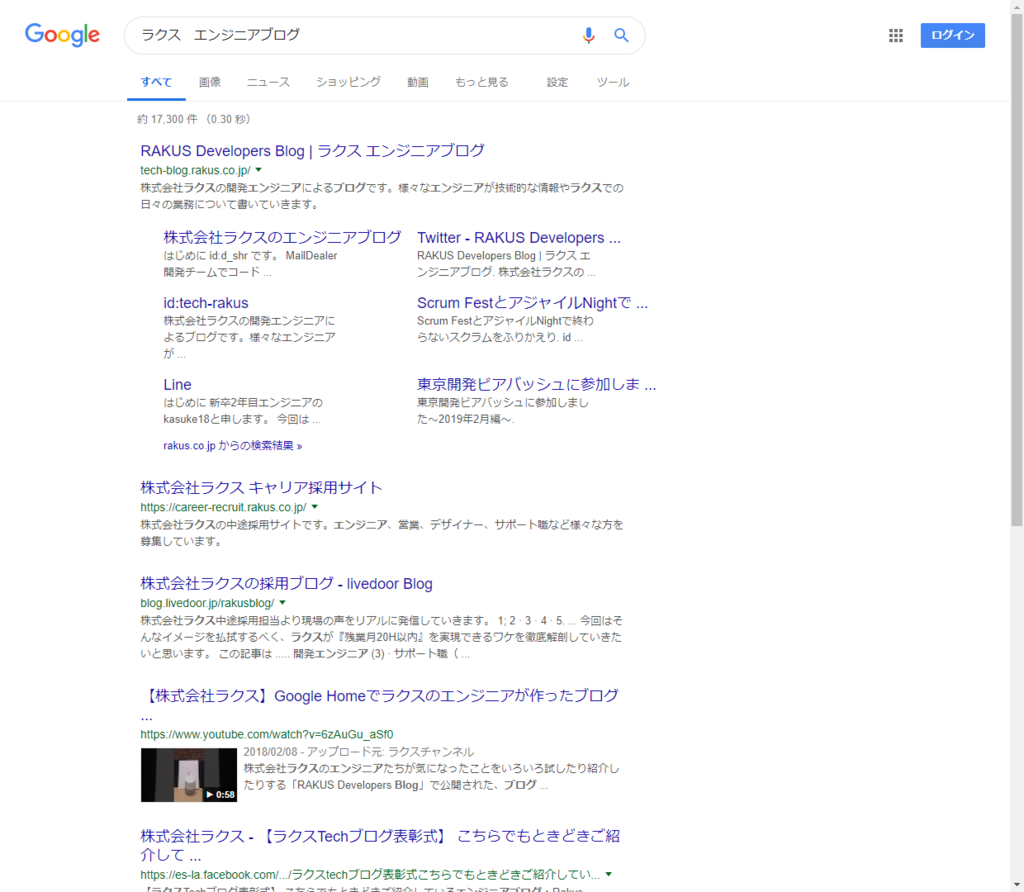This screenshot has height=892, width=1024.
Task: Open Scrum FestとアジャイルNight sitelink
Action: [532, 303]
